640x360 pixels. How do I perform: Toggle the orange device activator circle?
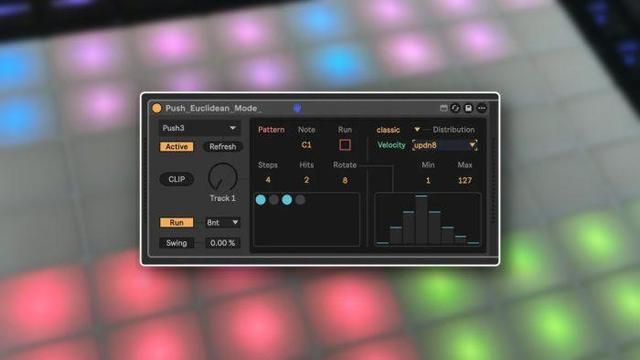[157, 108]
